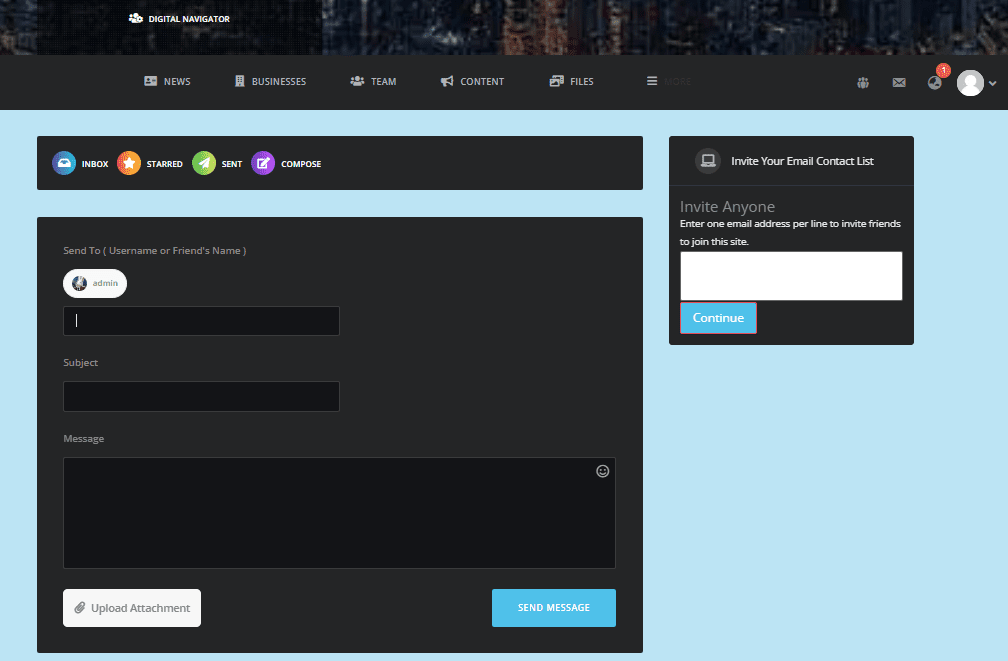Open the mail envelope icon in header
Image resolution: width=1008 pixels, height=661 pixels.
(x=899, y=83)
